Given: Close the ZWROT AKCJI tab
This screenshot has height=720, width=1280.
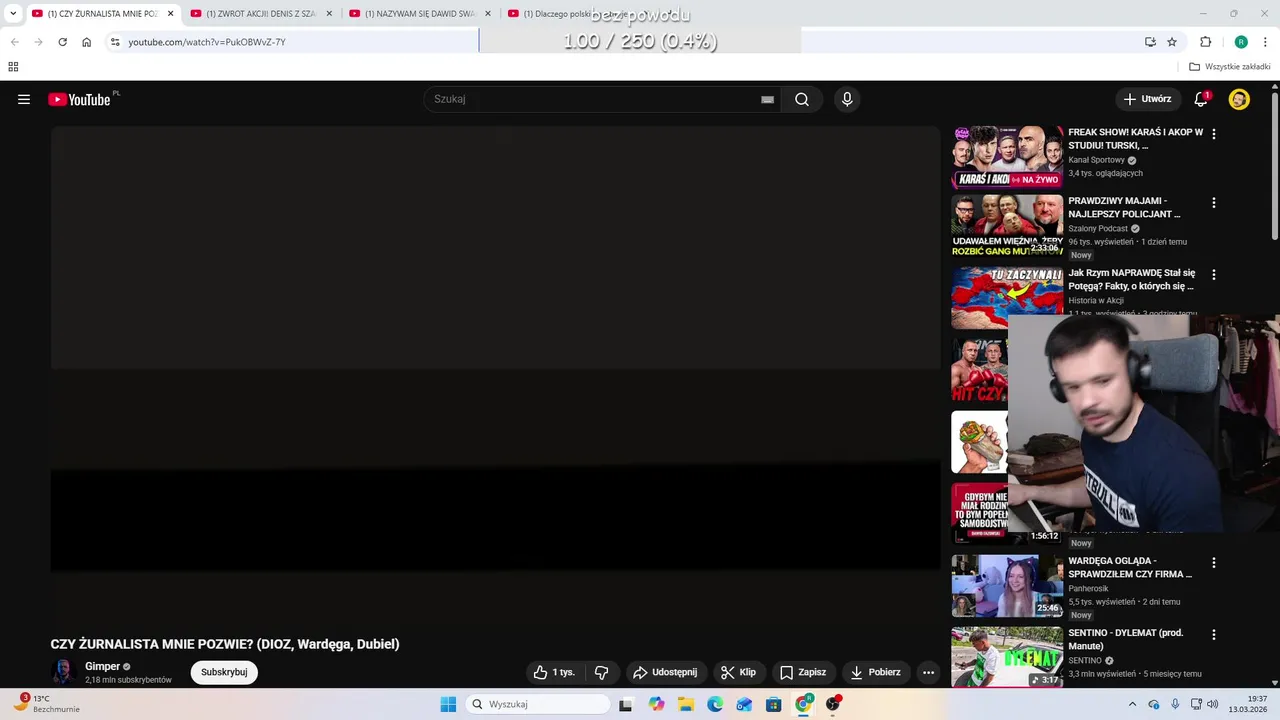Looking at the screenshot, I should tap(329, 14).
